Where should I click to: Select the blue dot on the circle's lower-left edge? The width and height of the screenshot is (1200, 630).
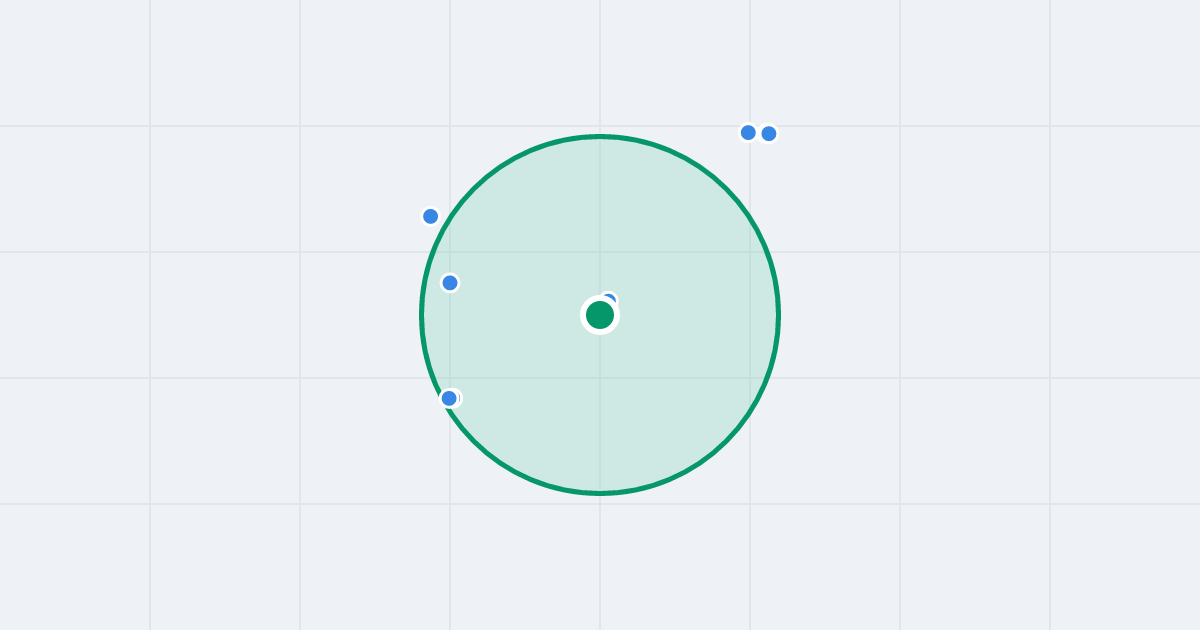(x=449, y=398)
